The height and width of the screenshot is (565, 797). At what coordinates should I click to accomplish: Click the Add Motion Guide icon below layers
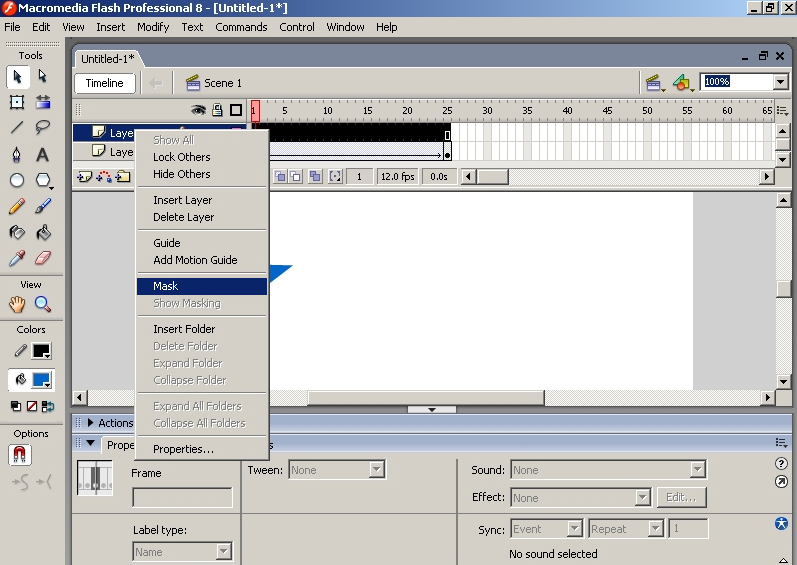pos(104,177)
